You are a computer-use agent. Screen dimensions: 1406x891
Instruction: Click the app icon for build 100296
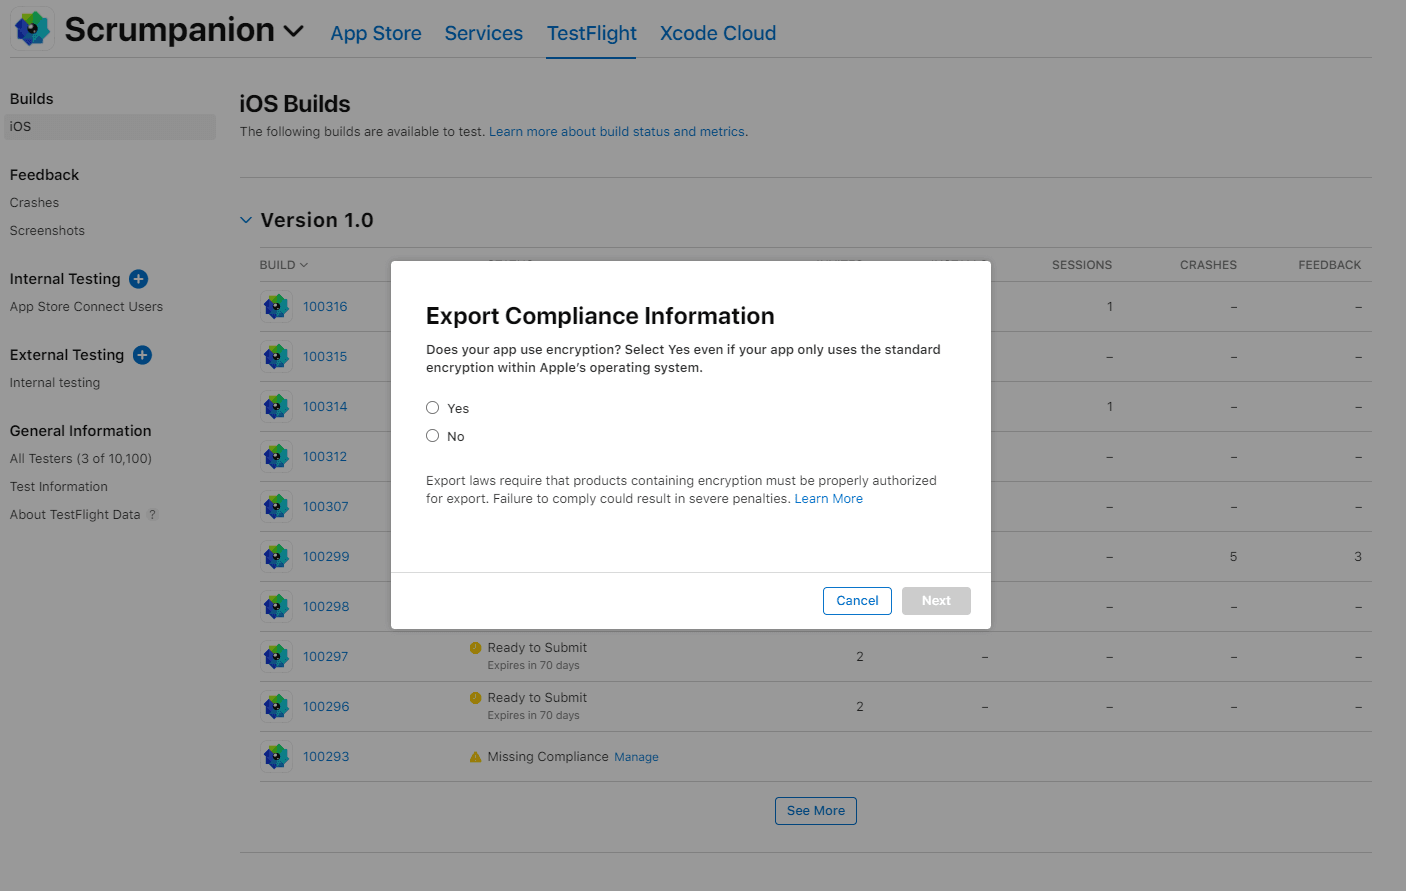276,706
